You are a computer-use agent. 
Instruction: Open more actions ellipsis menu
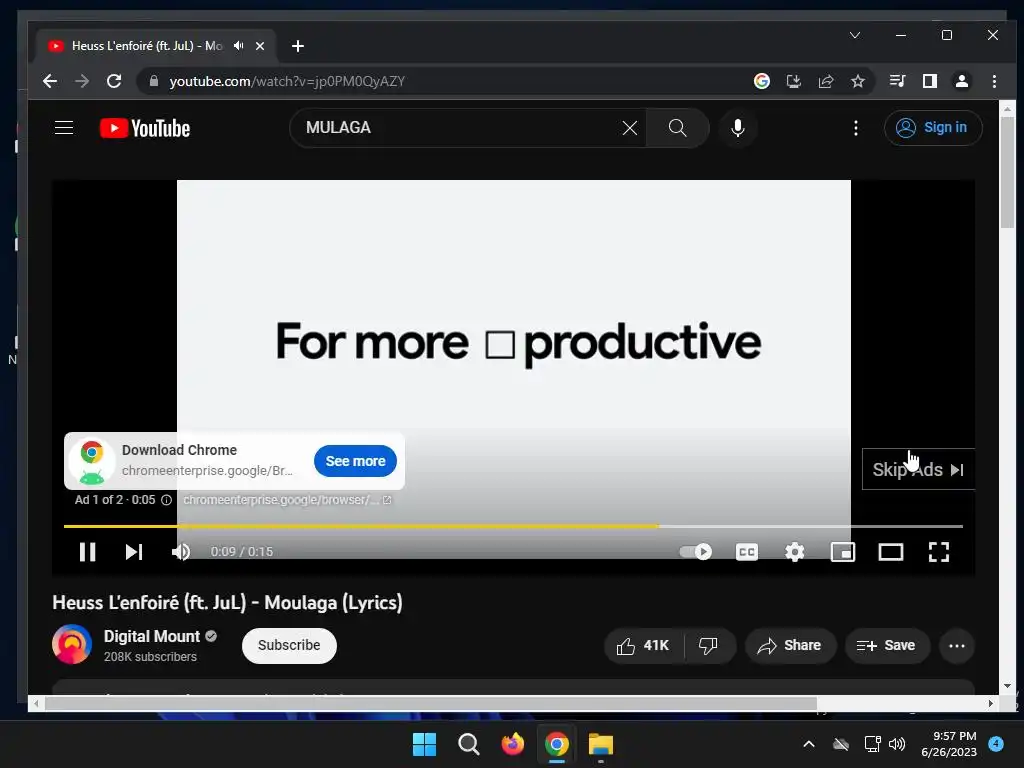[x=957, y=646]
